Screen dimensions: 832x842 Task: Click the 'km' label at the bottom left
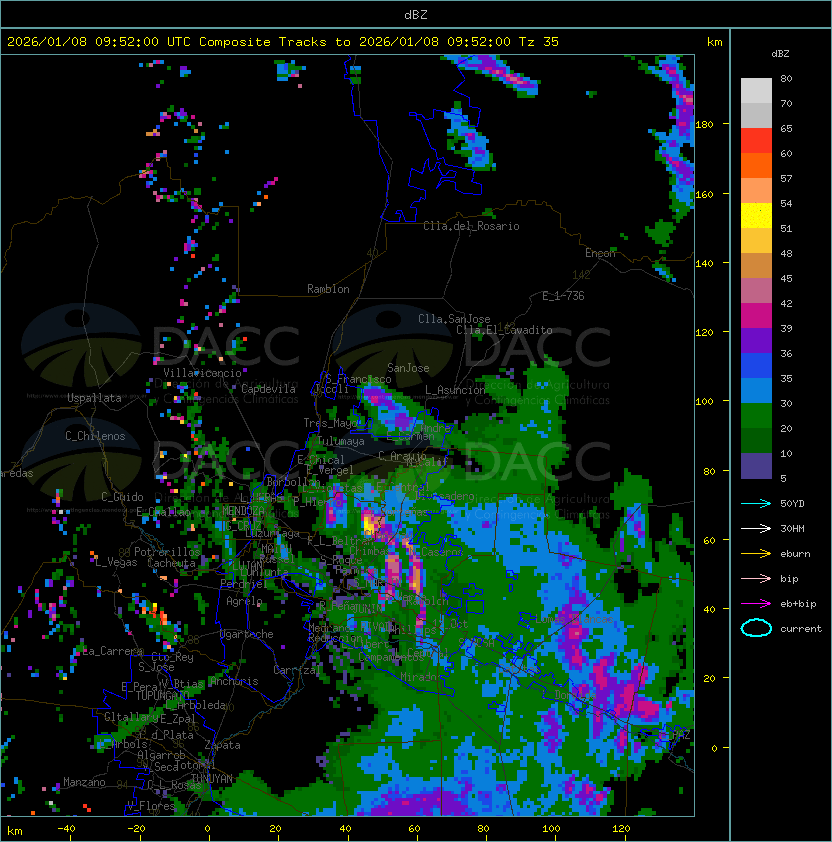point(15,831)
